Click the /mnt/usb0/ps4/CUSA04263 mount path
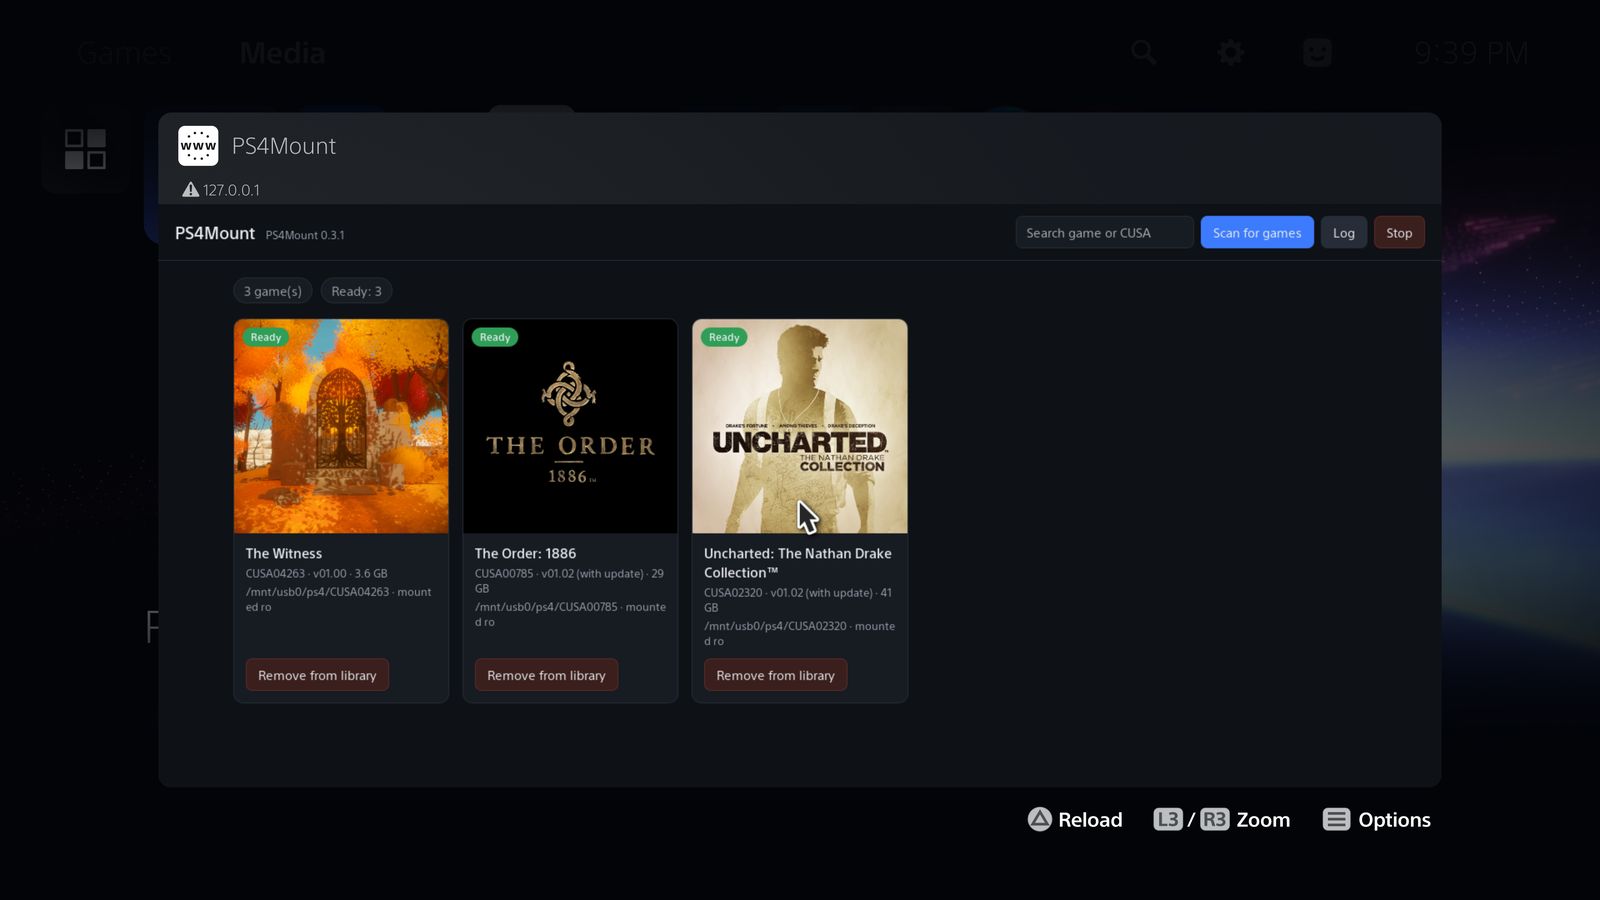Viewport: 1600px width, 900px height. (318, 592)
